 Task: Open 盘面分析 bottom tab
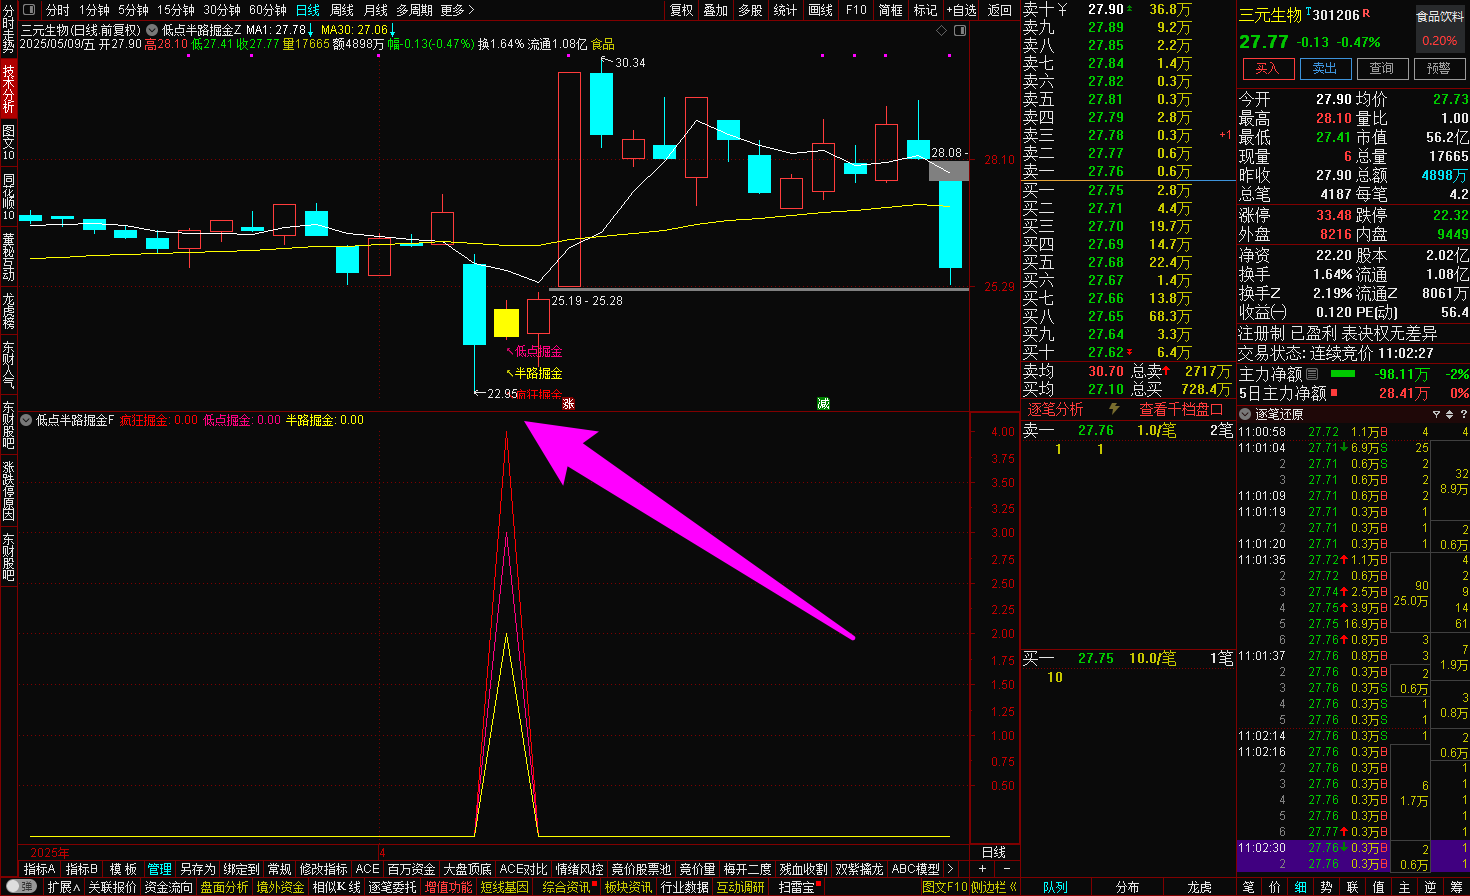[x=224, y=887]
